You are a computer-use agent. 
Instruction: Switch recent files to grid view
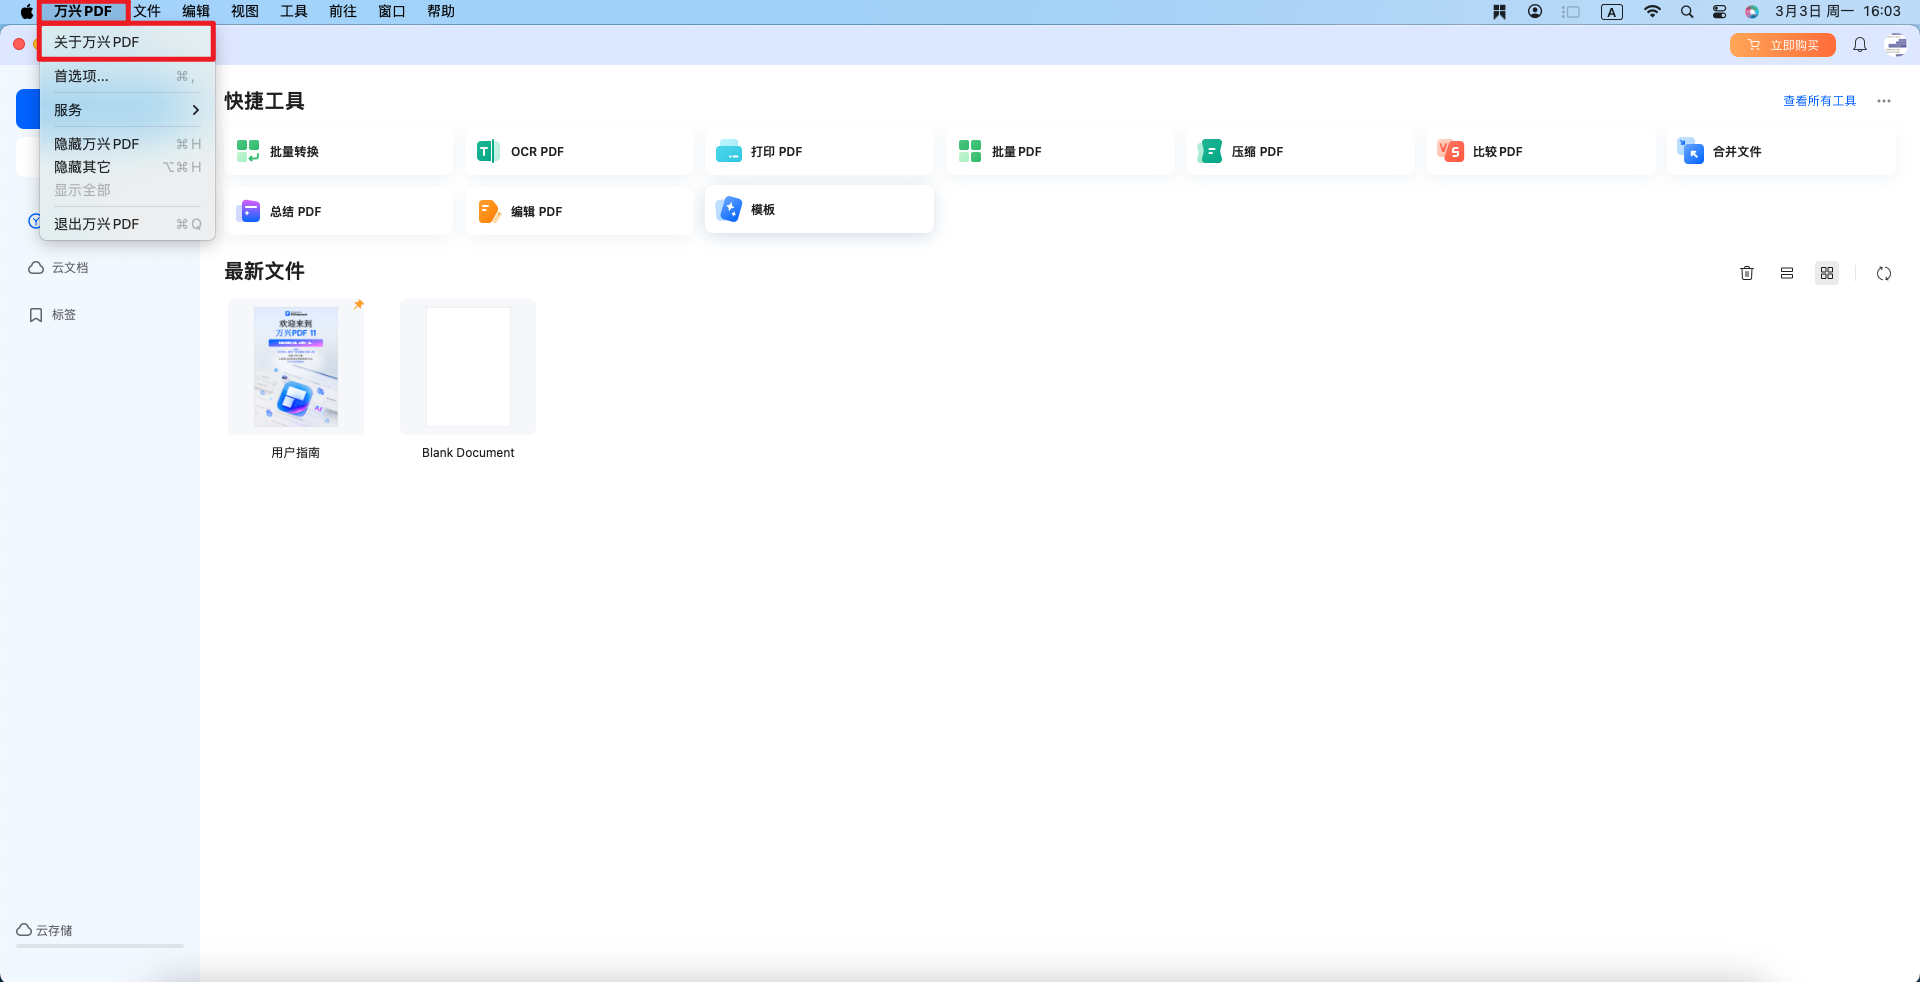pos(1826,273)
